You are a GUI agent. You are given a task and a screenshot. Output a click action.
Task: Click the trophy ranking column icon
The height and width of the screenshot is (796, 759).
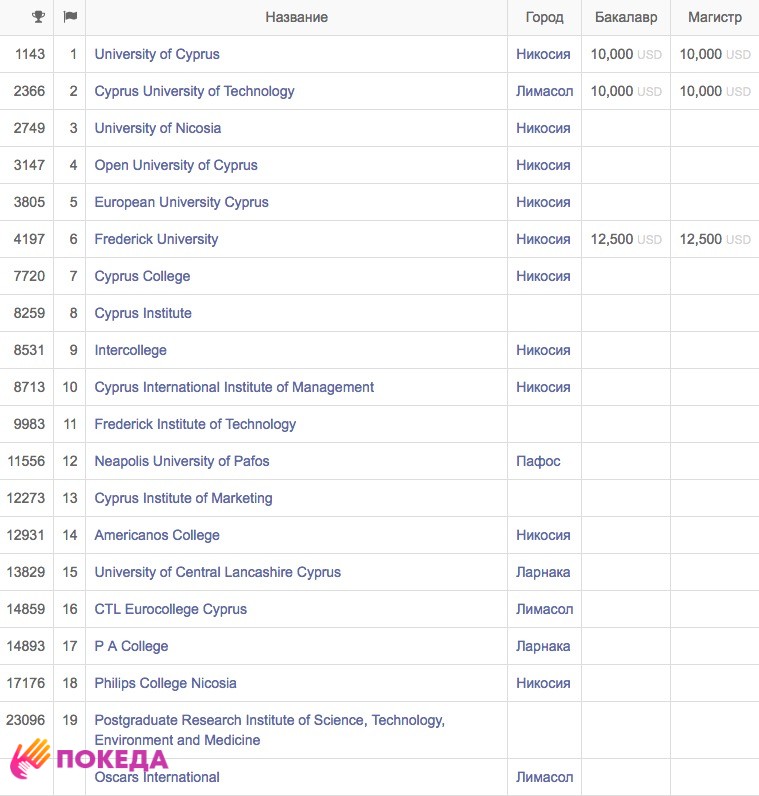click(38, 17)
